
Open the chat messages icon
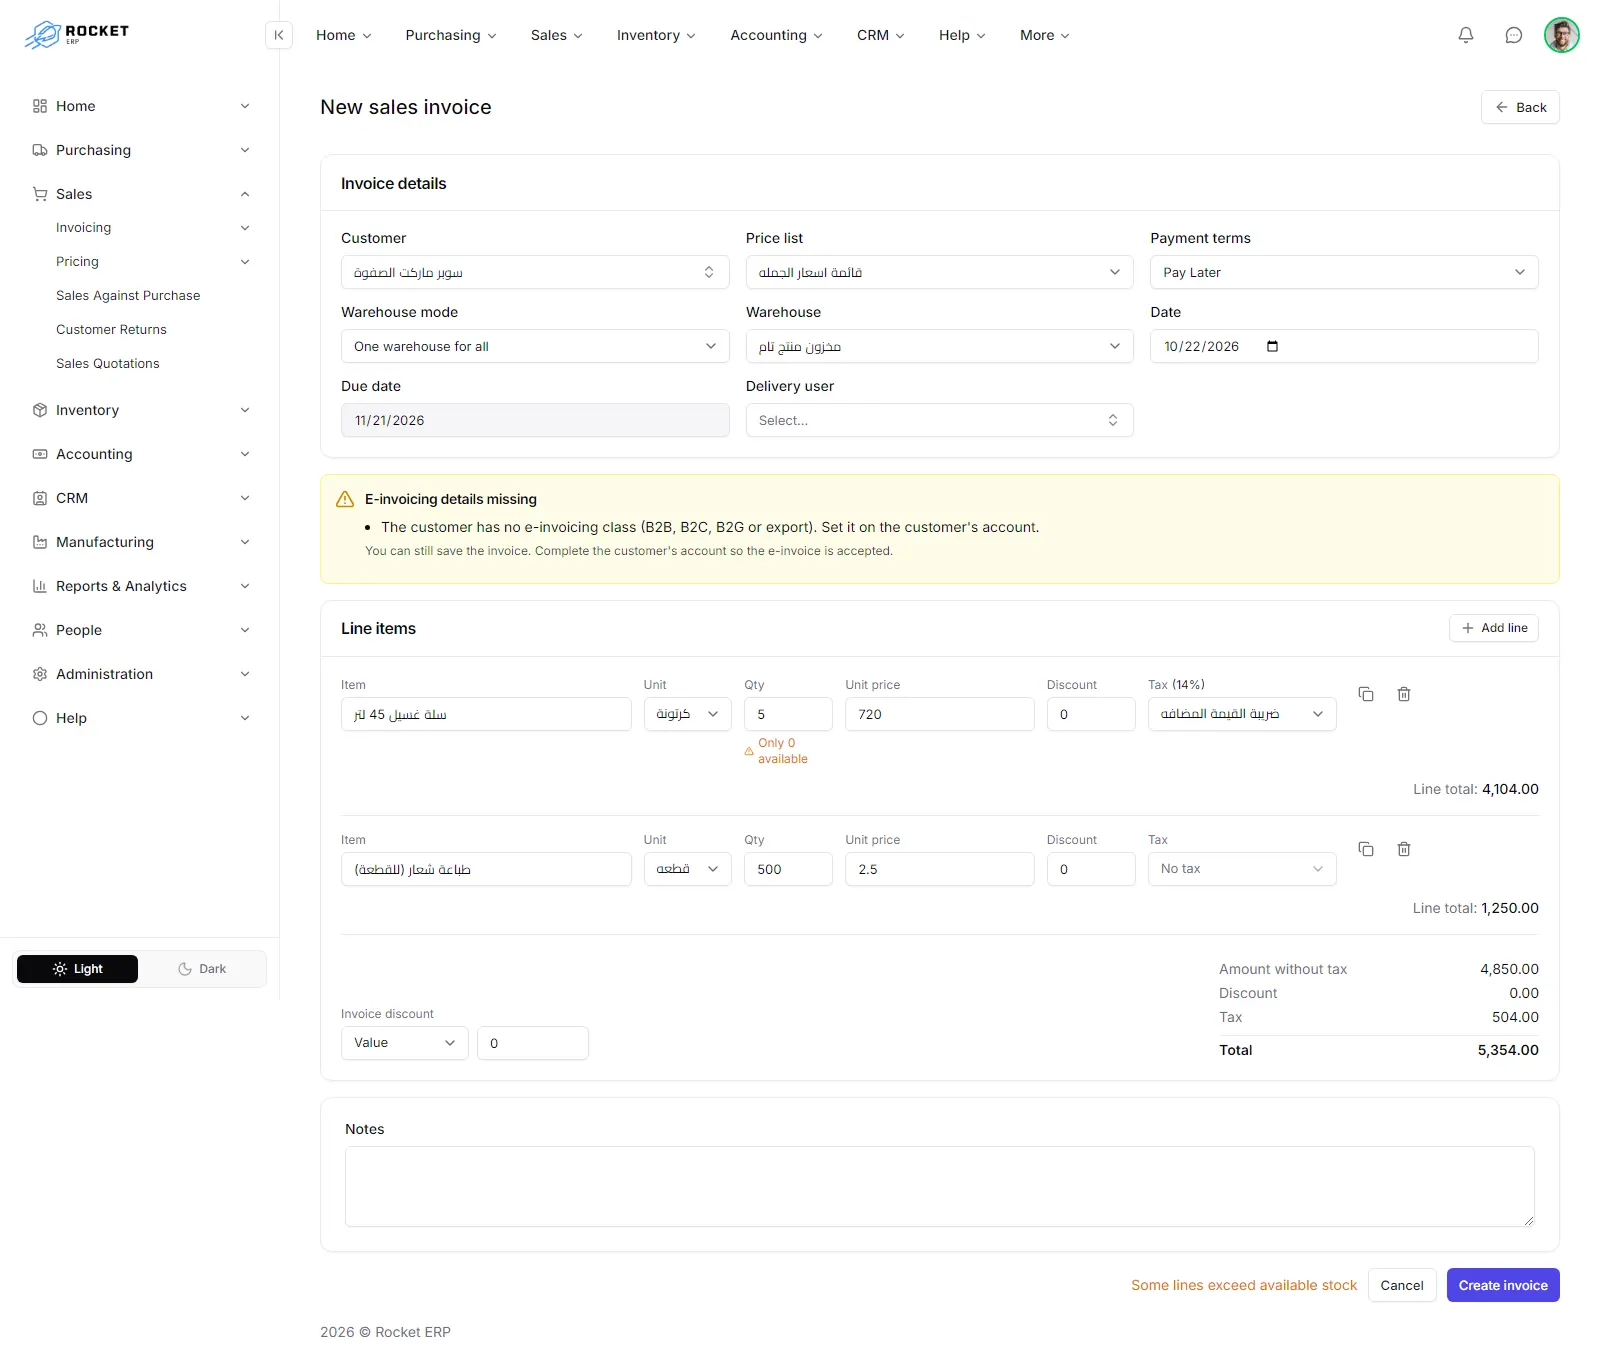click(x=1514, y=35)
